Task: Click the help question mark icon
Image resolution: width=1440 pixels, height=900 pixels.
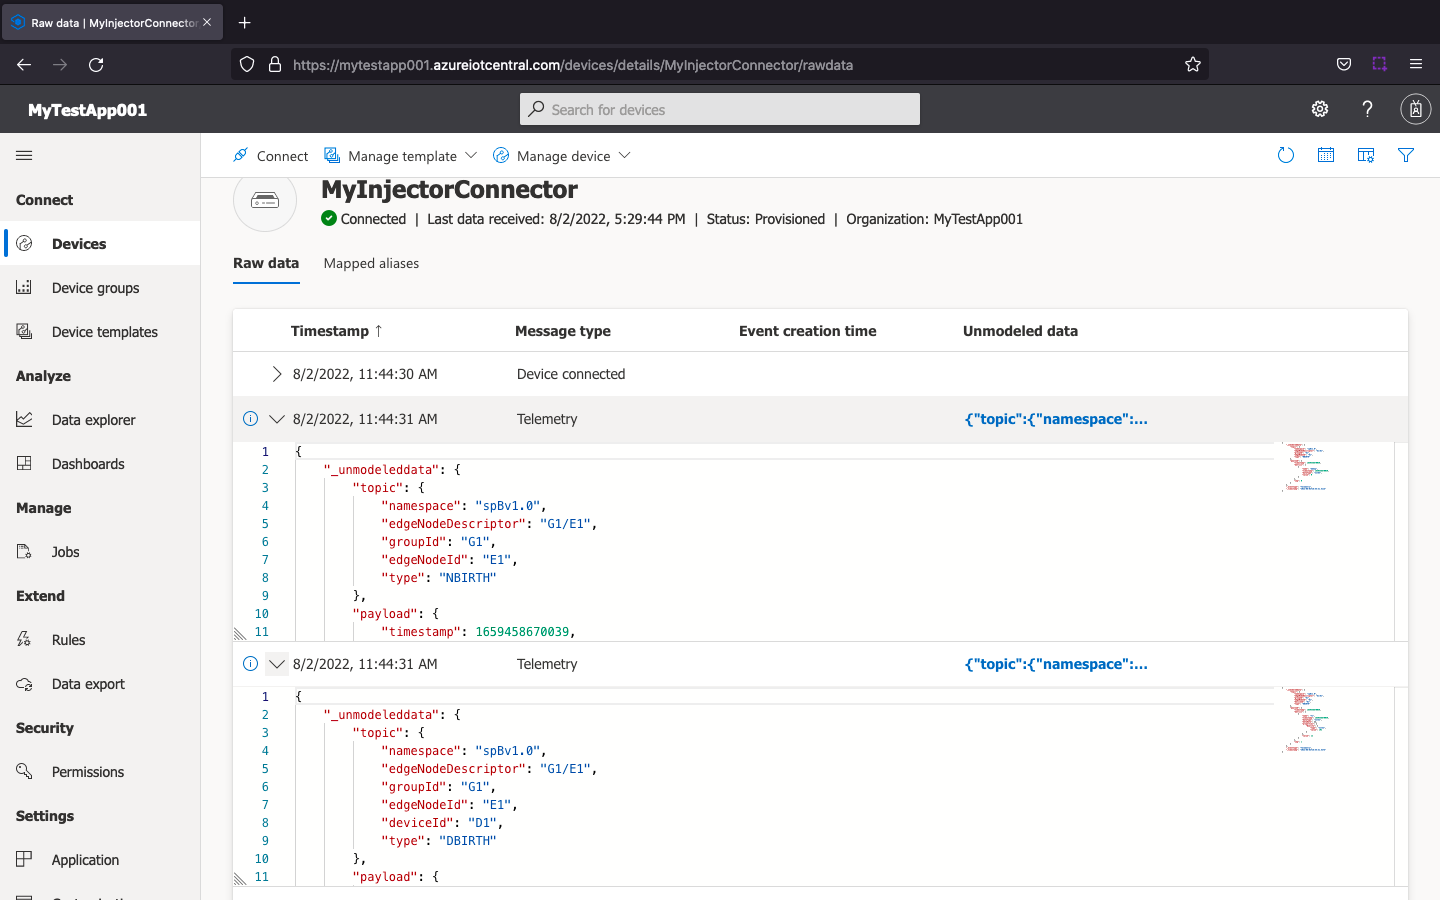Action: pos(1367,109)
